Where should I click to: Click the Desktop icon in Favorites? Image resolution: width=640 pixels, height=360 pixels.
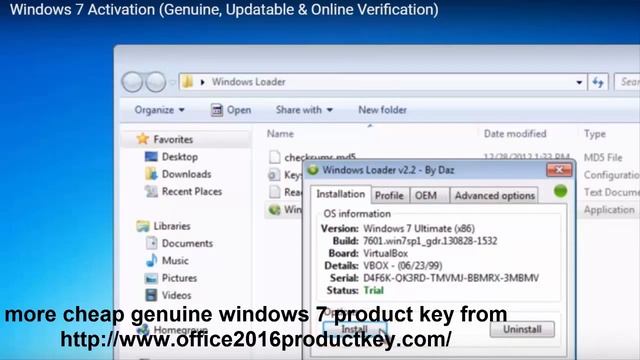click(x=151, y=157)
